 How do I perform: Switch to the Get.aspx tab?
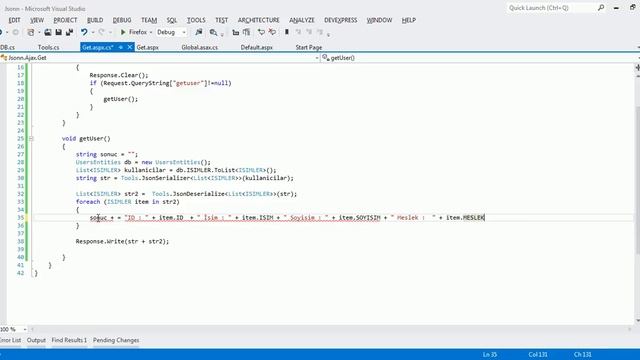[x=147, y=47]
